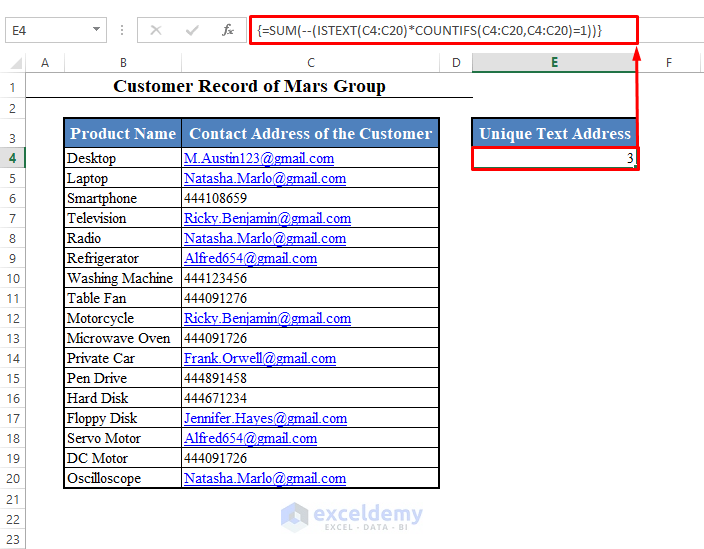This screenshot has height=549, width=704.
Task: Select the cell containing 444108659
Action: (x=310, y=198)
